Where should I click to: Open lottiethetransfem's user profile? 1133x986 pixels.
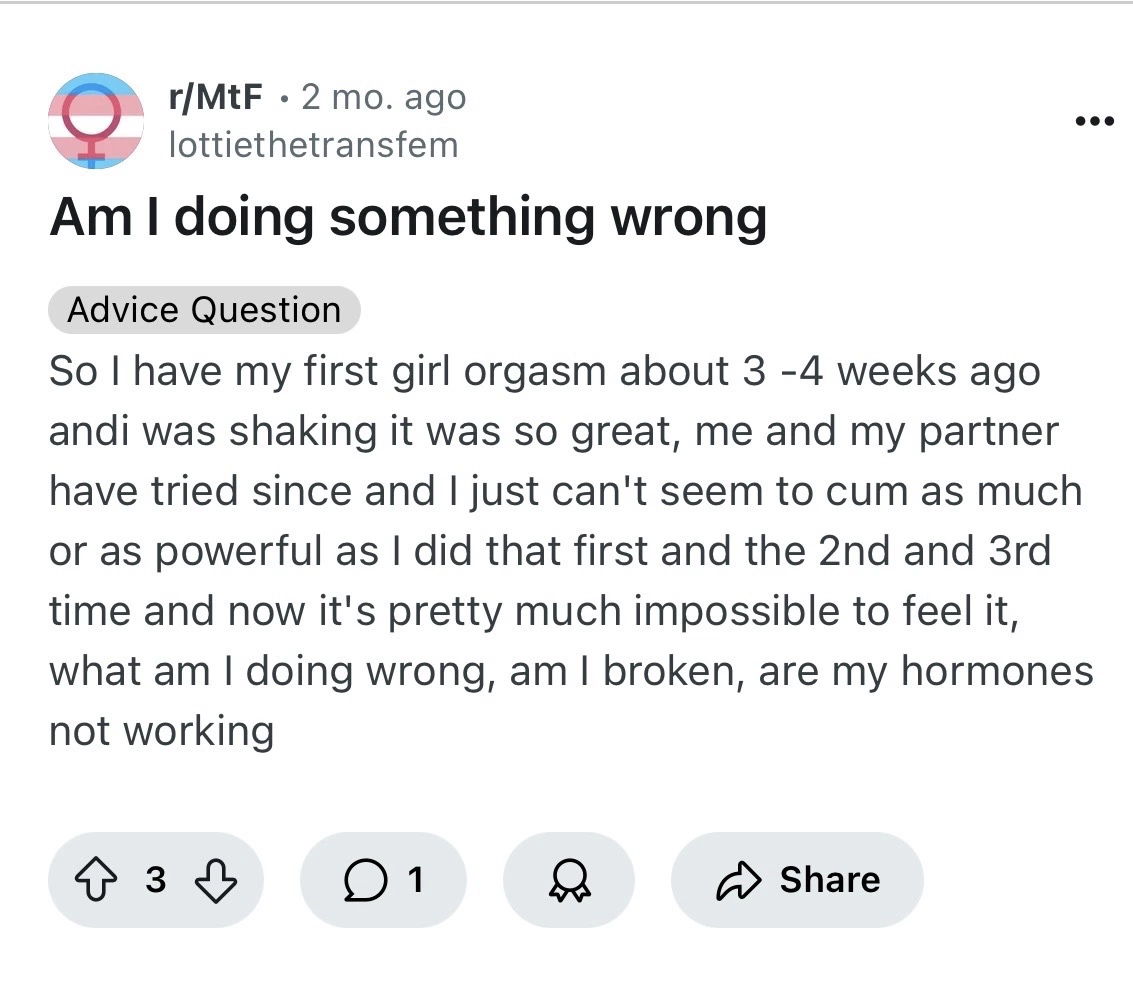[x=313, y=144]
